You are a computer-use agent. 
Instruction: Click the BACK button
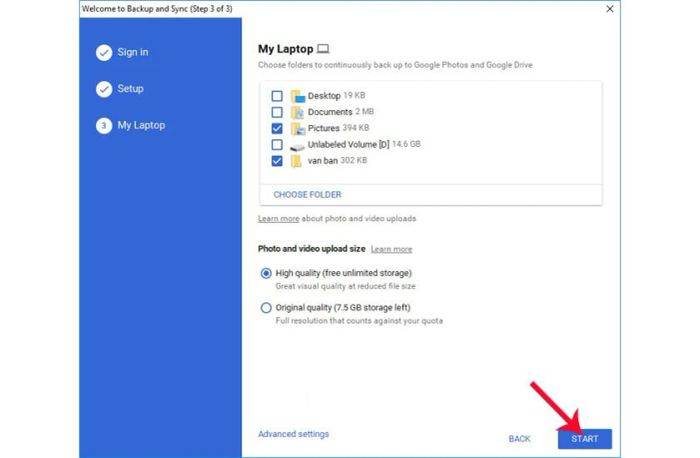pyautogui.click(x=520, y=439)
